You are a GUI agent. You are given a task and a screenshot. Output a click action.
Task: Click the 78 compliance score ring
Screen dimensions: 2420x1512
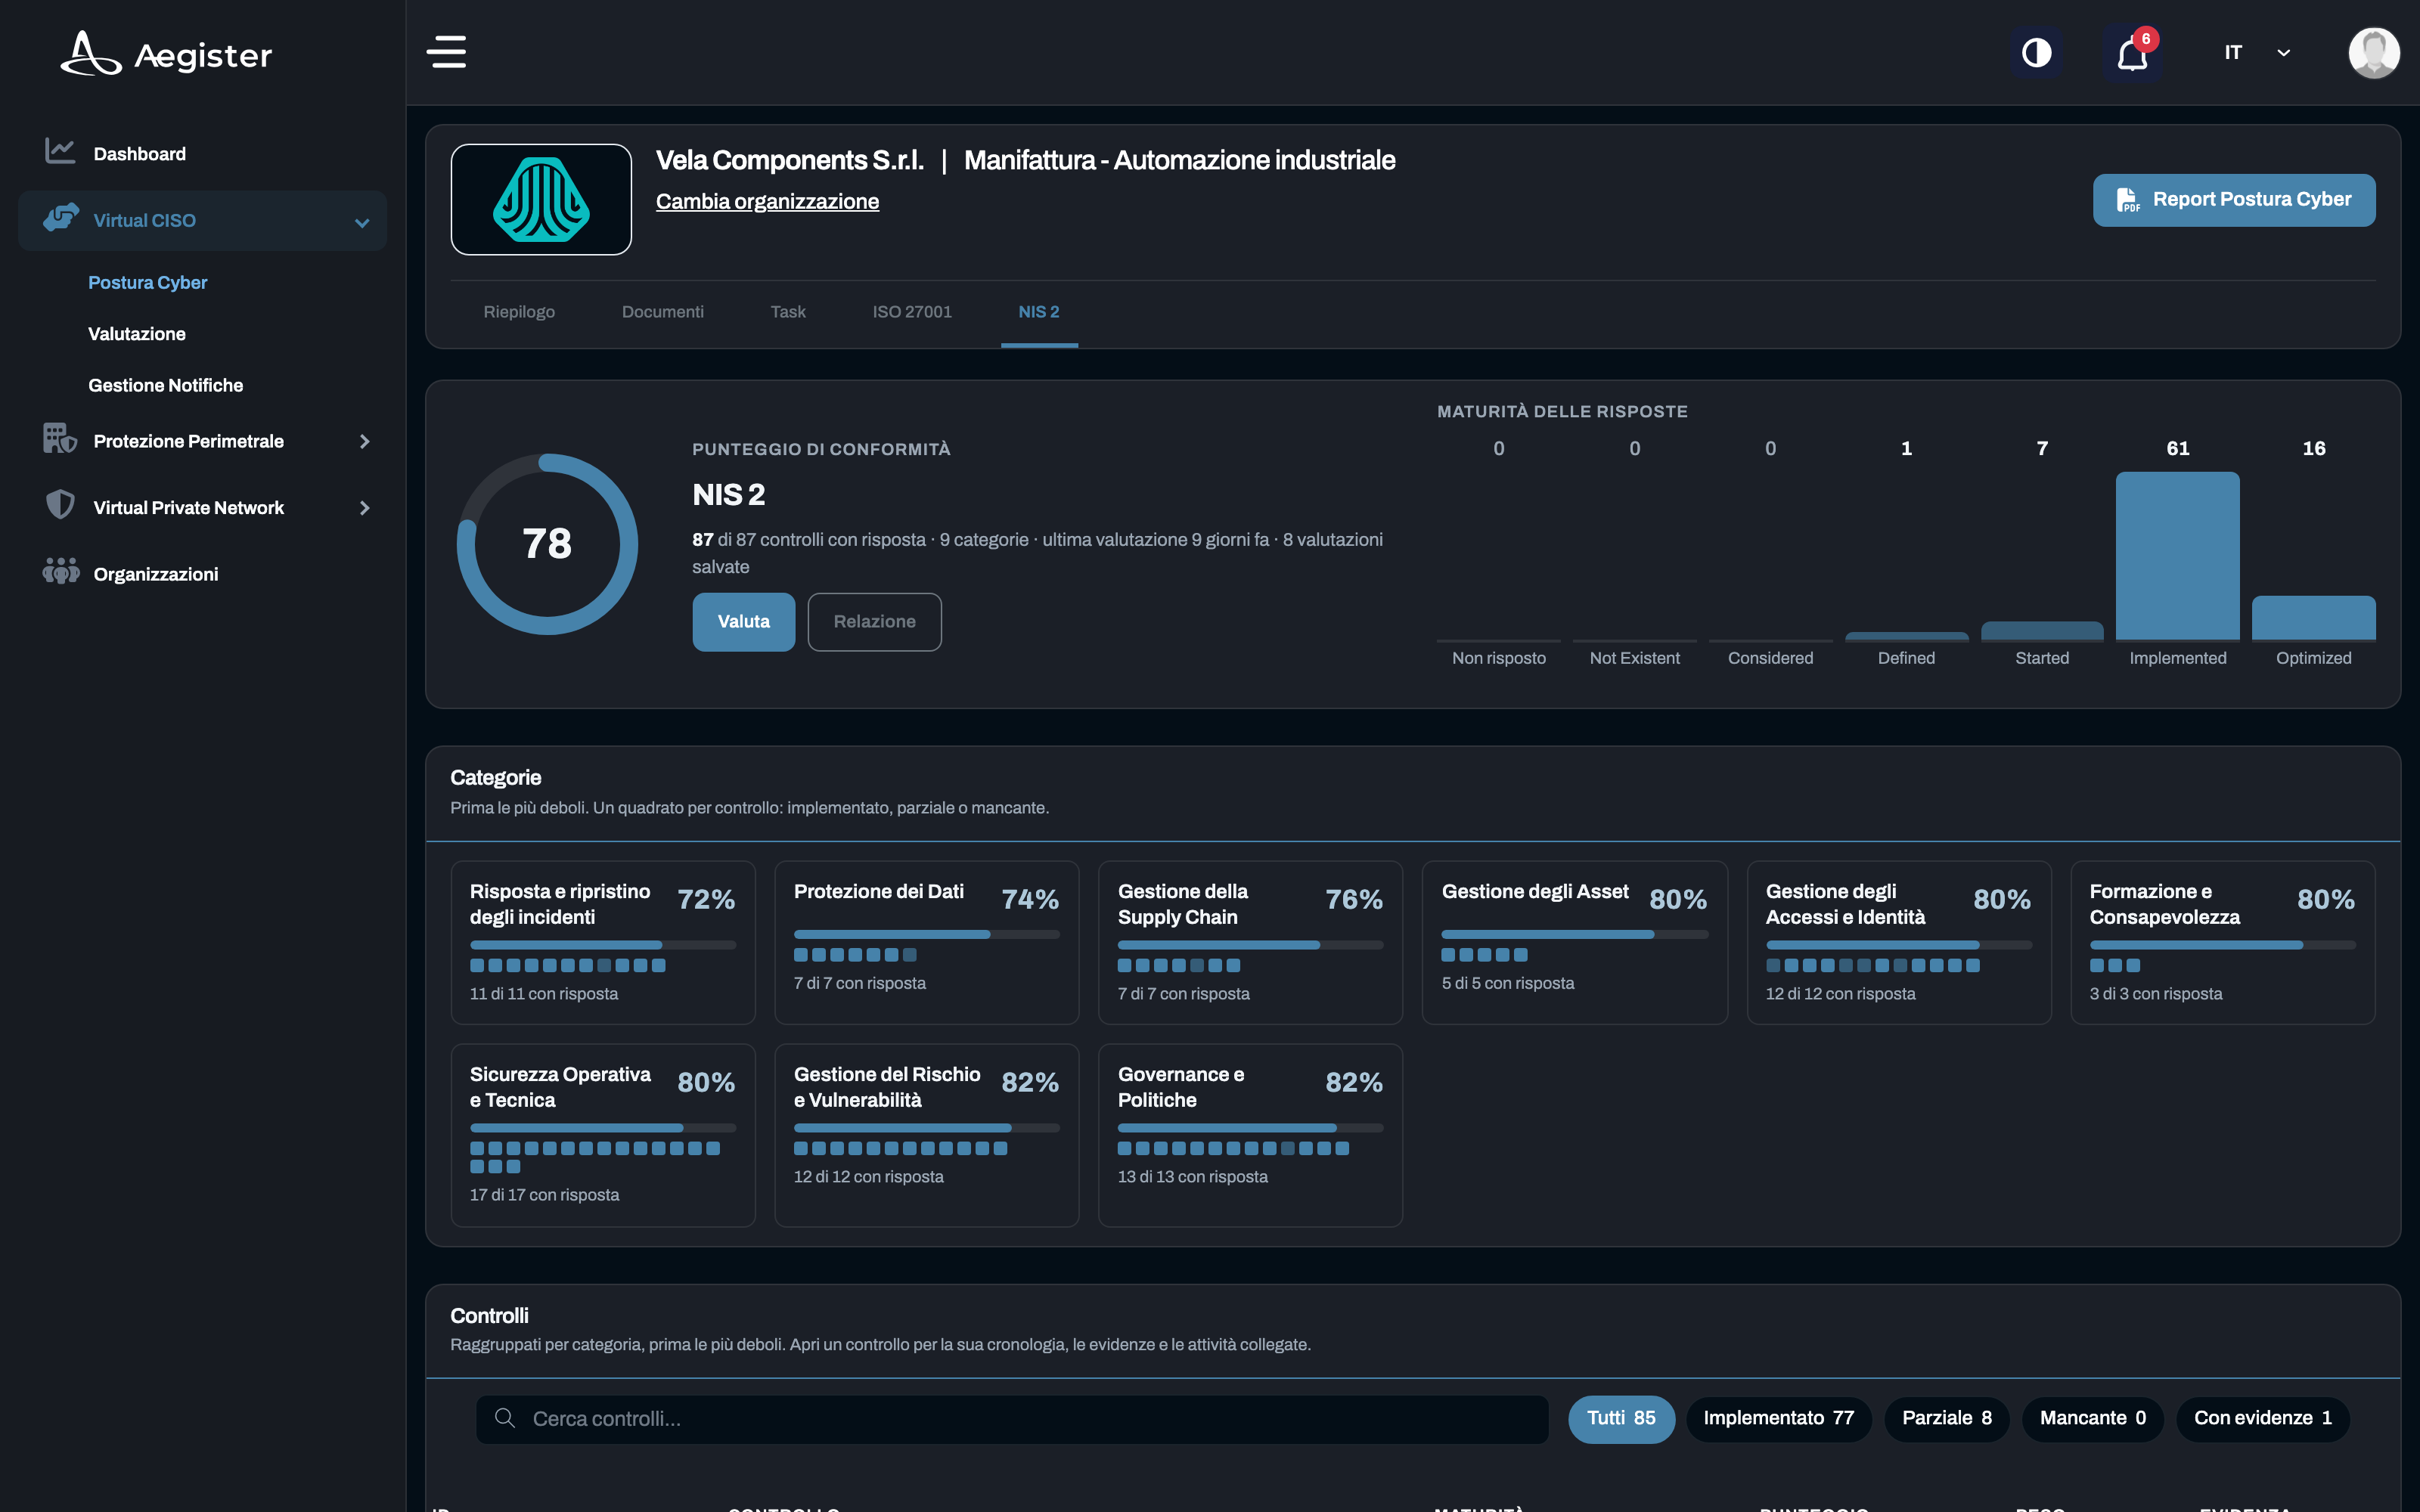(547, 544)
